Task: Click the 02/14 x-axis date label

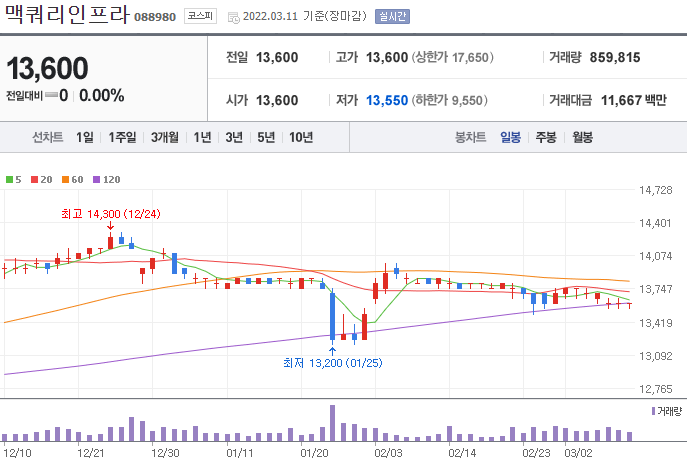Action: [462, 453]
